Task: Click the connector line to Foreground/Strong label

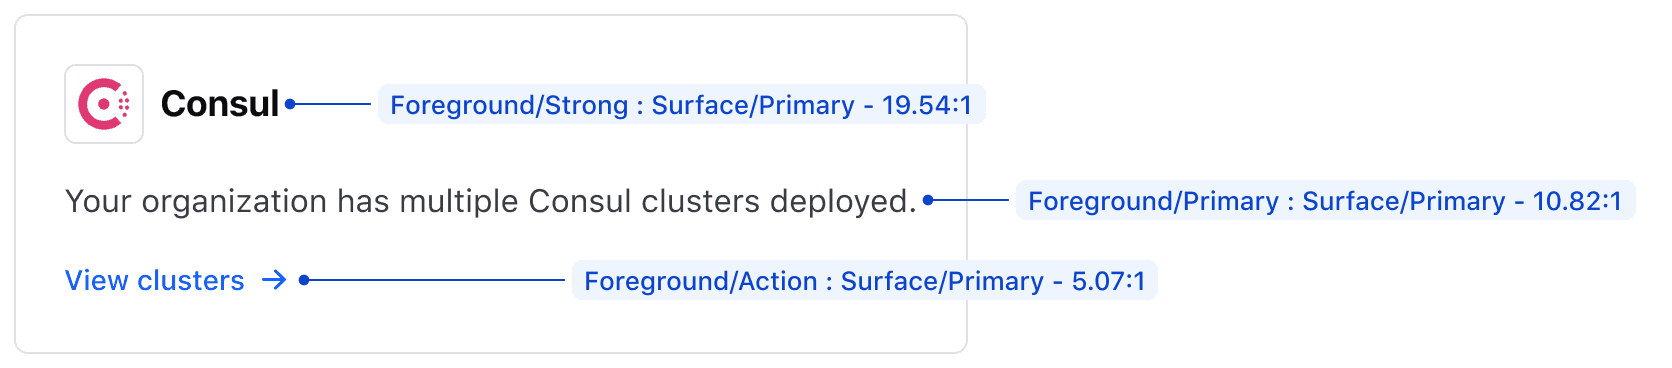Action: pos(334,104)
